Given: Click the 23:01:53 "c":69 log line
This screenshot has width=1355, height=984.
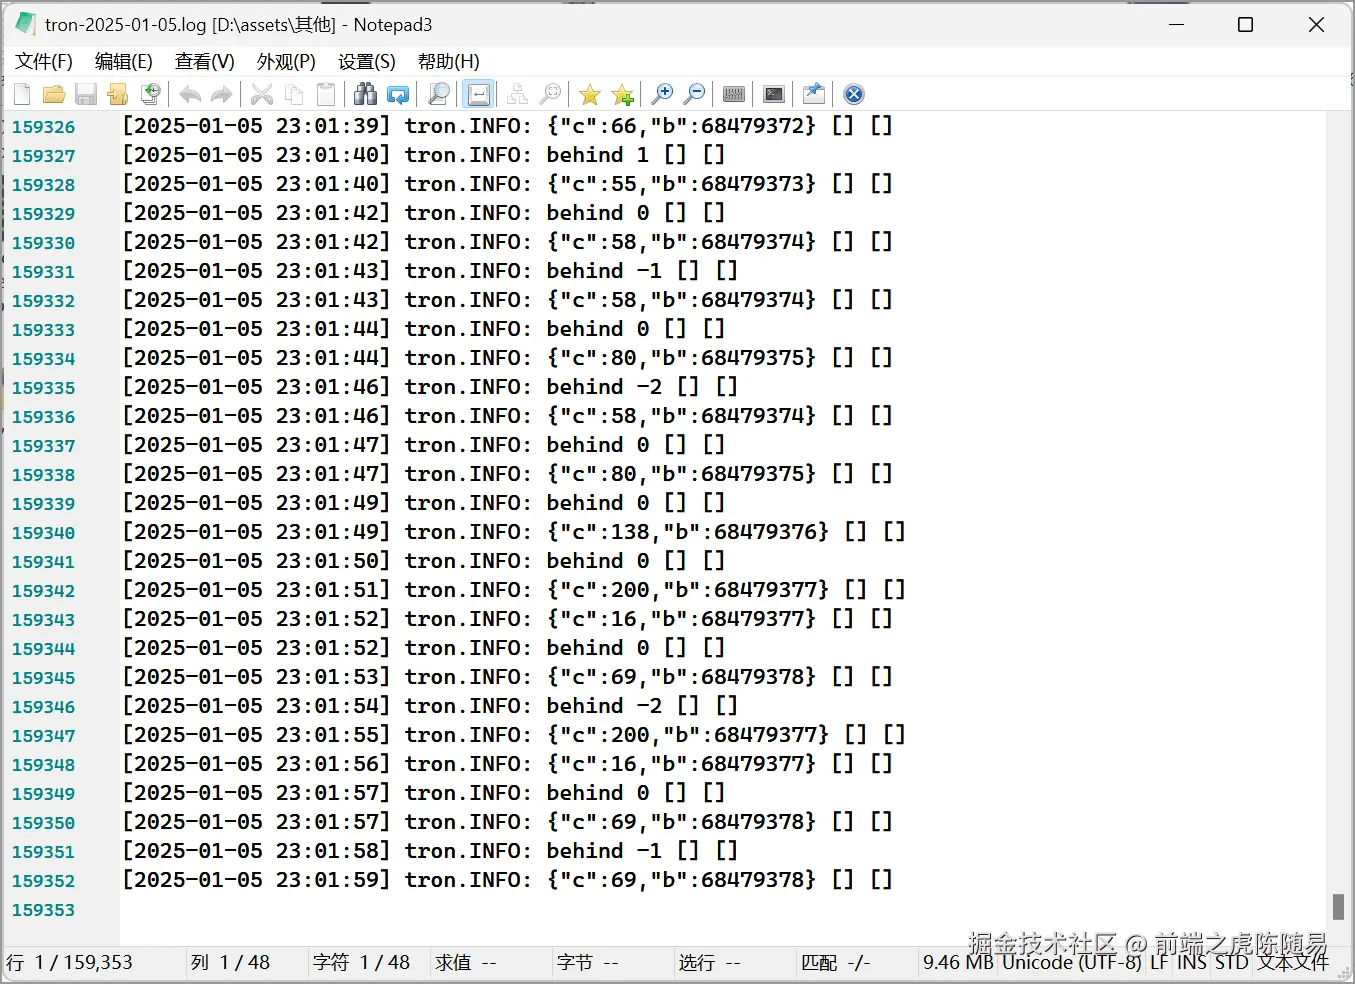Looking at the screenshot, I should tap(507, 677).
